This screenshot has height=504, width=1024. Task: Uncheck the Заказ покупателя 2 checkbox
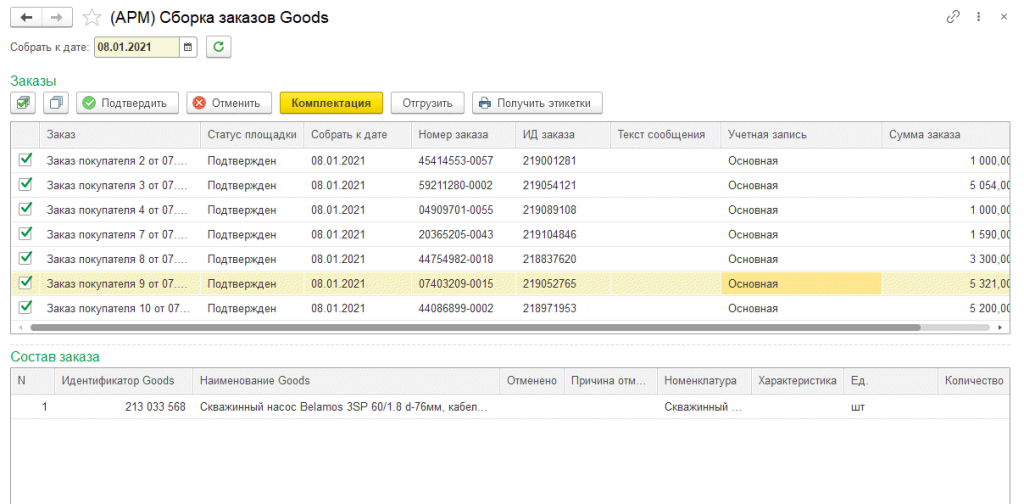26,160
